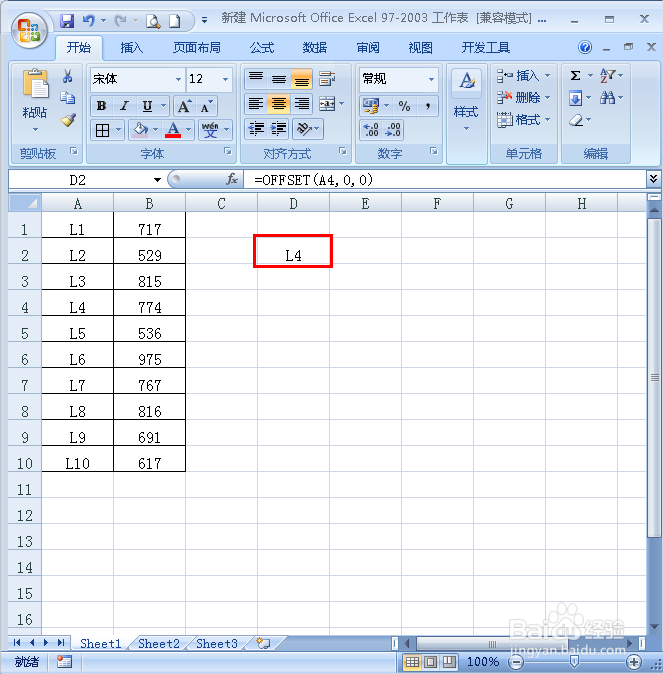Click the zoom slider handle
This screenshot has height=674, width=663.
coord(574,662)
